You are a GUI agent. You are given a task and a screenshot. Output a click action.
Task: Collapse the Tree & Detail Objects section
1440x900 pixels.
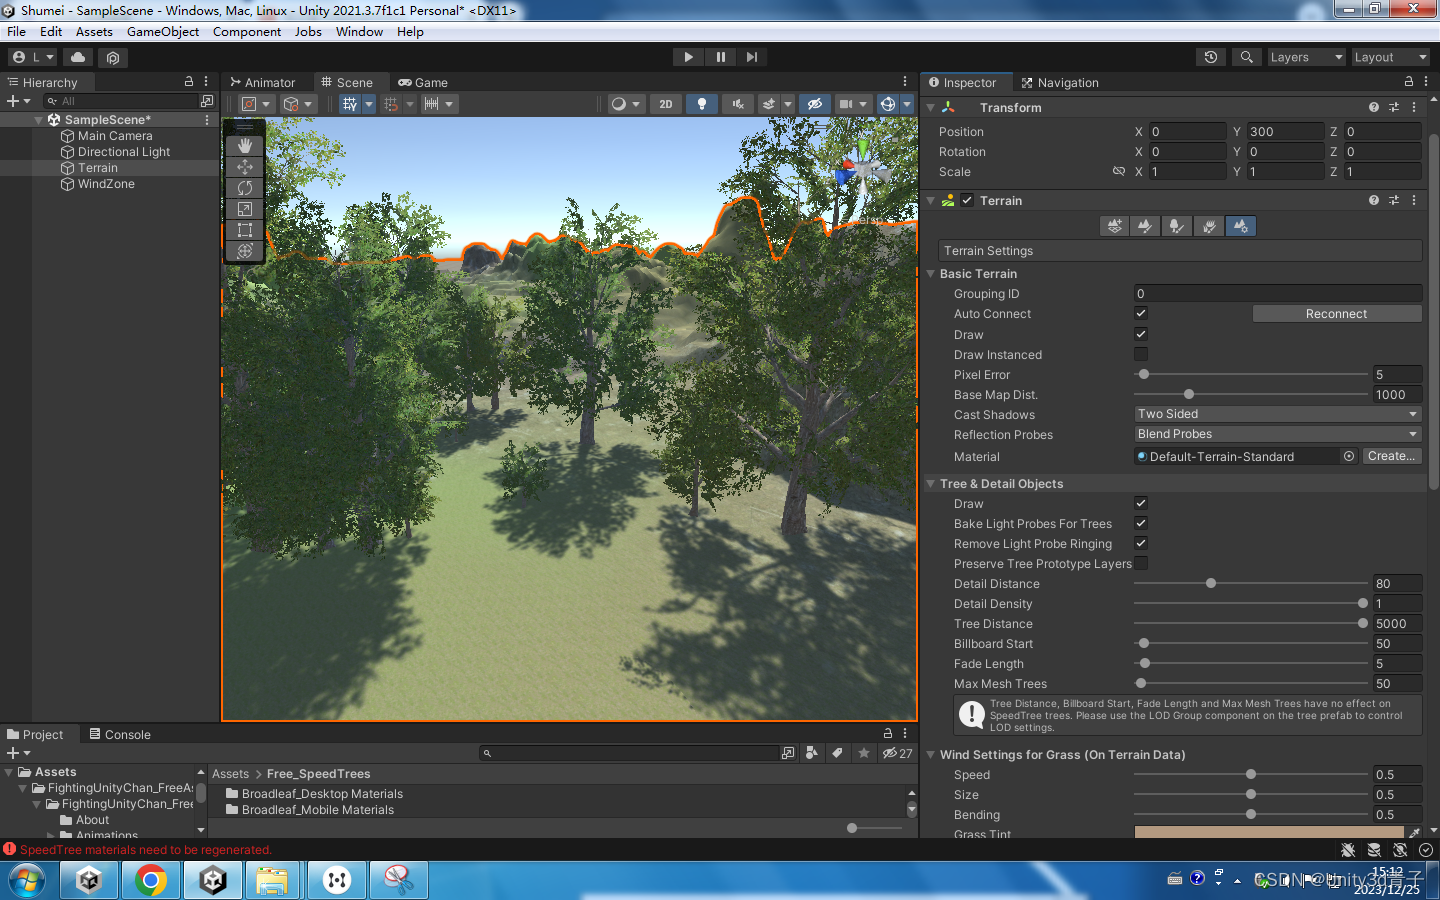931,483
